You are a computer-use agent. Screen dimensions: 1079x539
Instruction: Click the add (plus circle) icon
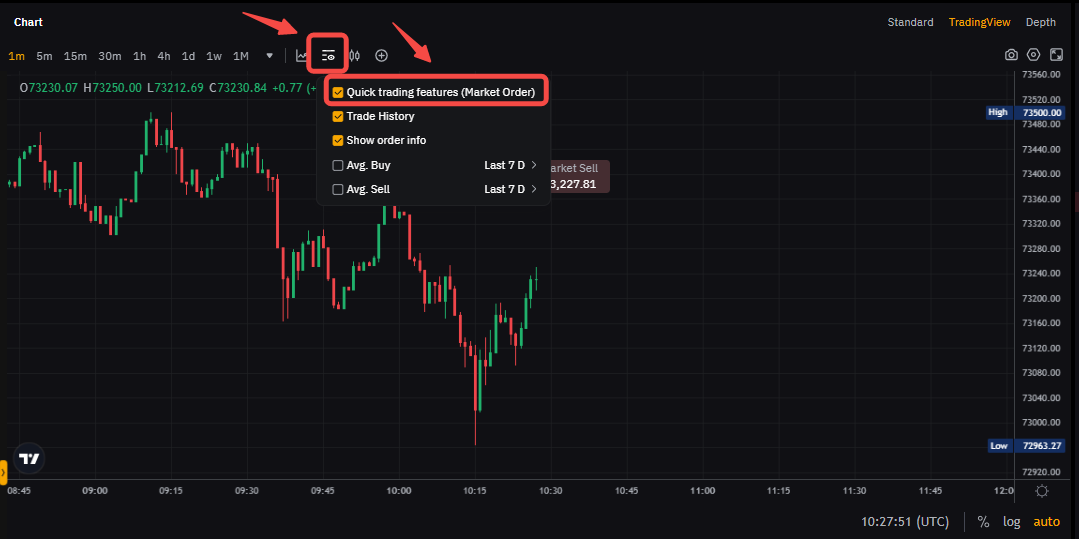coord(381,56)
